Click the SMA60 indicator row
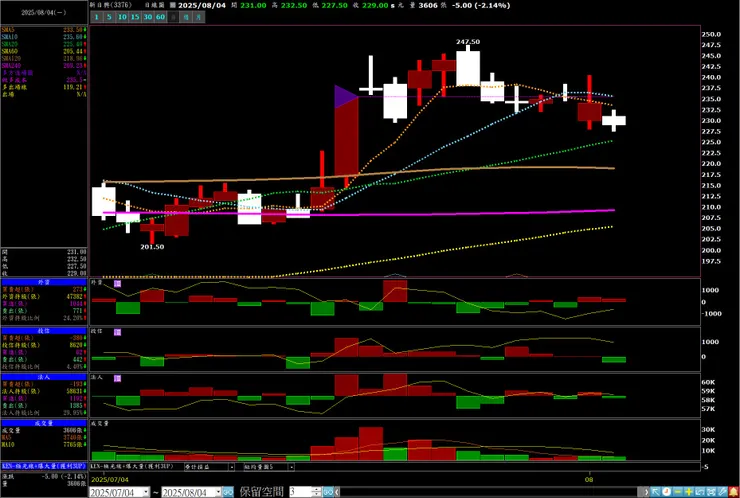 (x=44, y=51)
